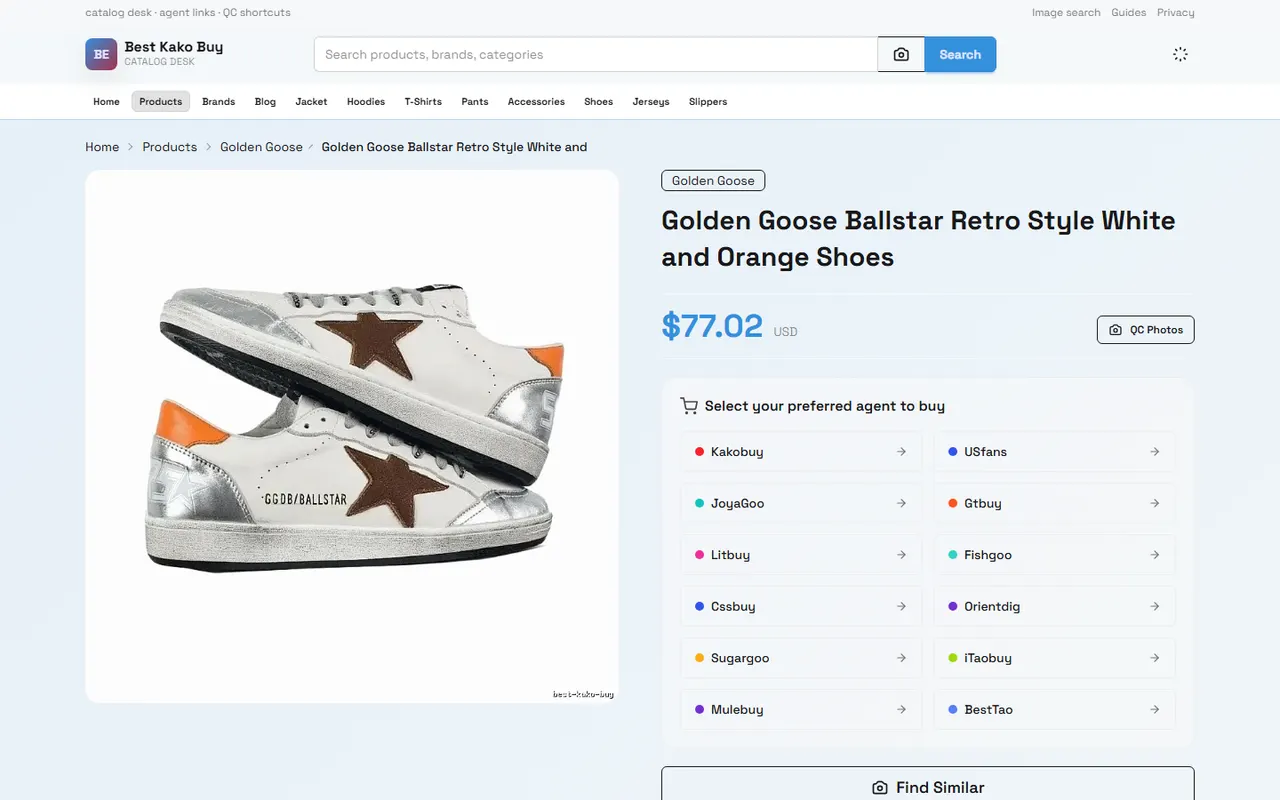
Task: Open the Jerseys category
Action: click(651, 101)
